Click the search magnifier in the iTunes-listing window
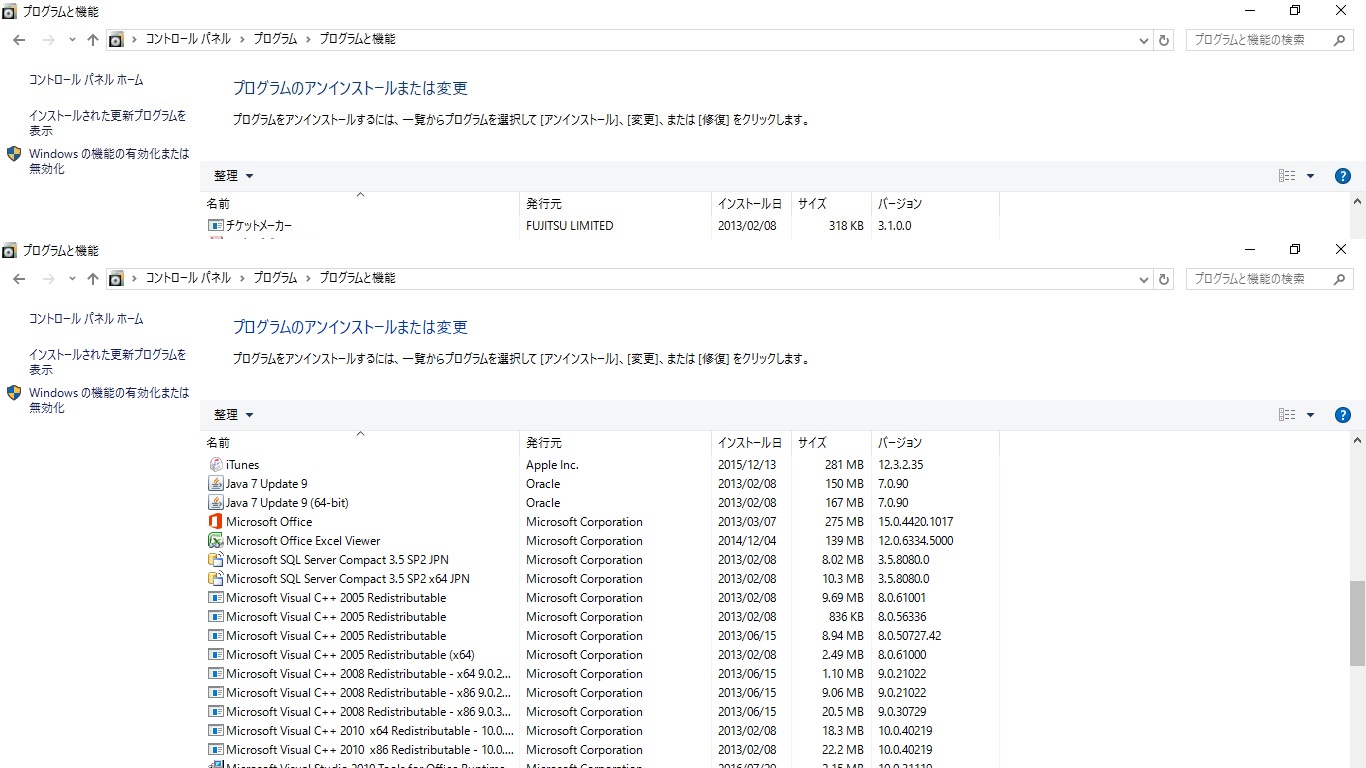The height and width of the screenshot is (768, 1366). [1341, 279]
